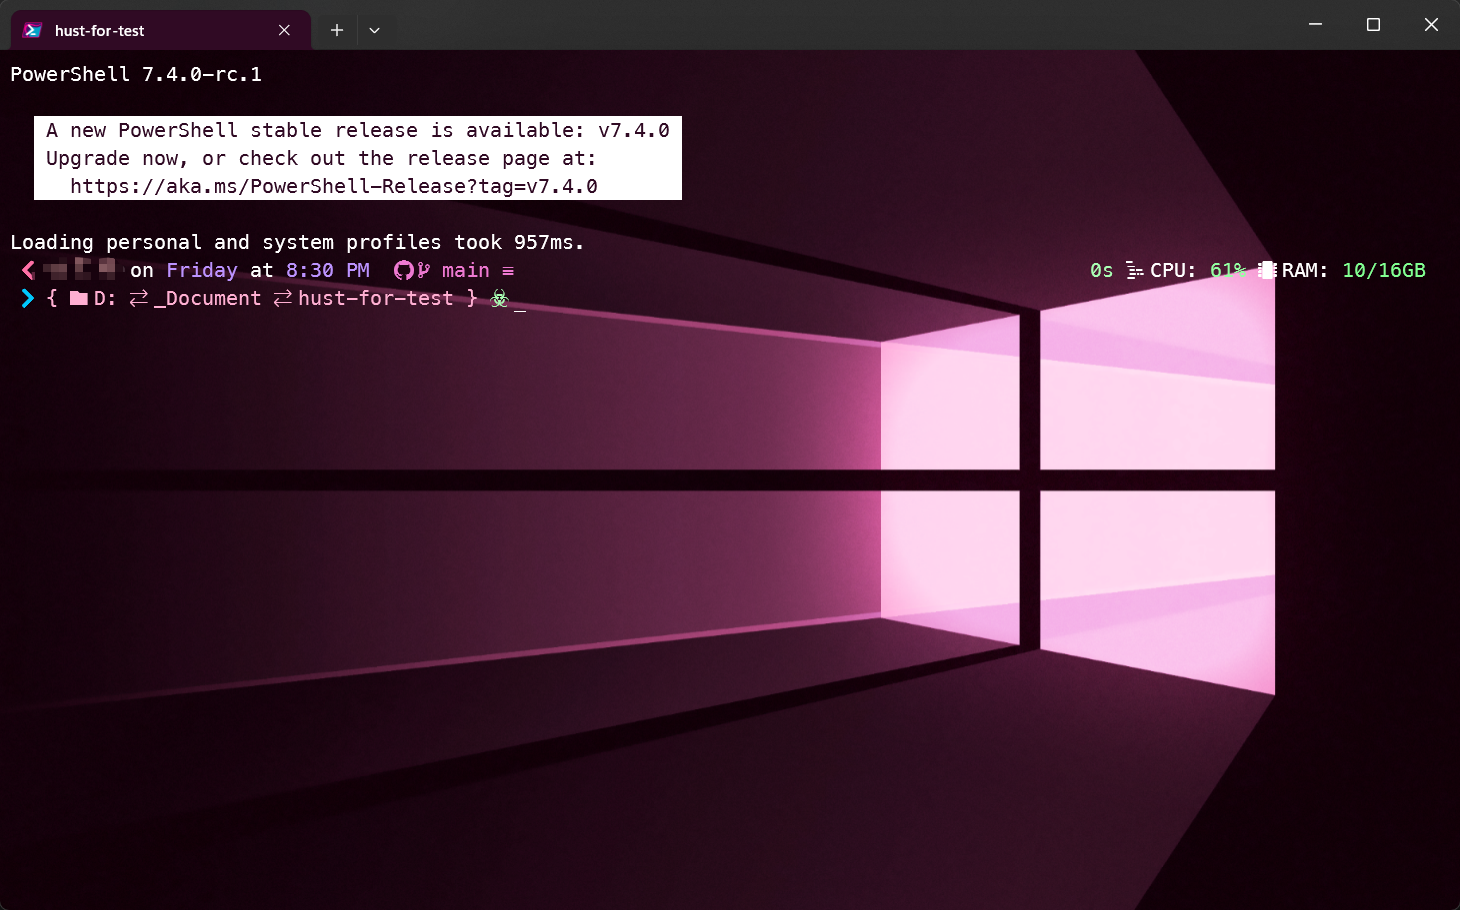Click the "main" branch name
This screenshot has height=910, width=1460.
tap(466, 270)
